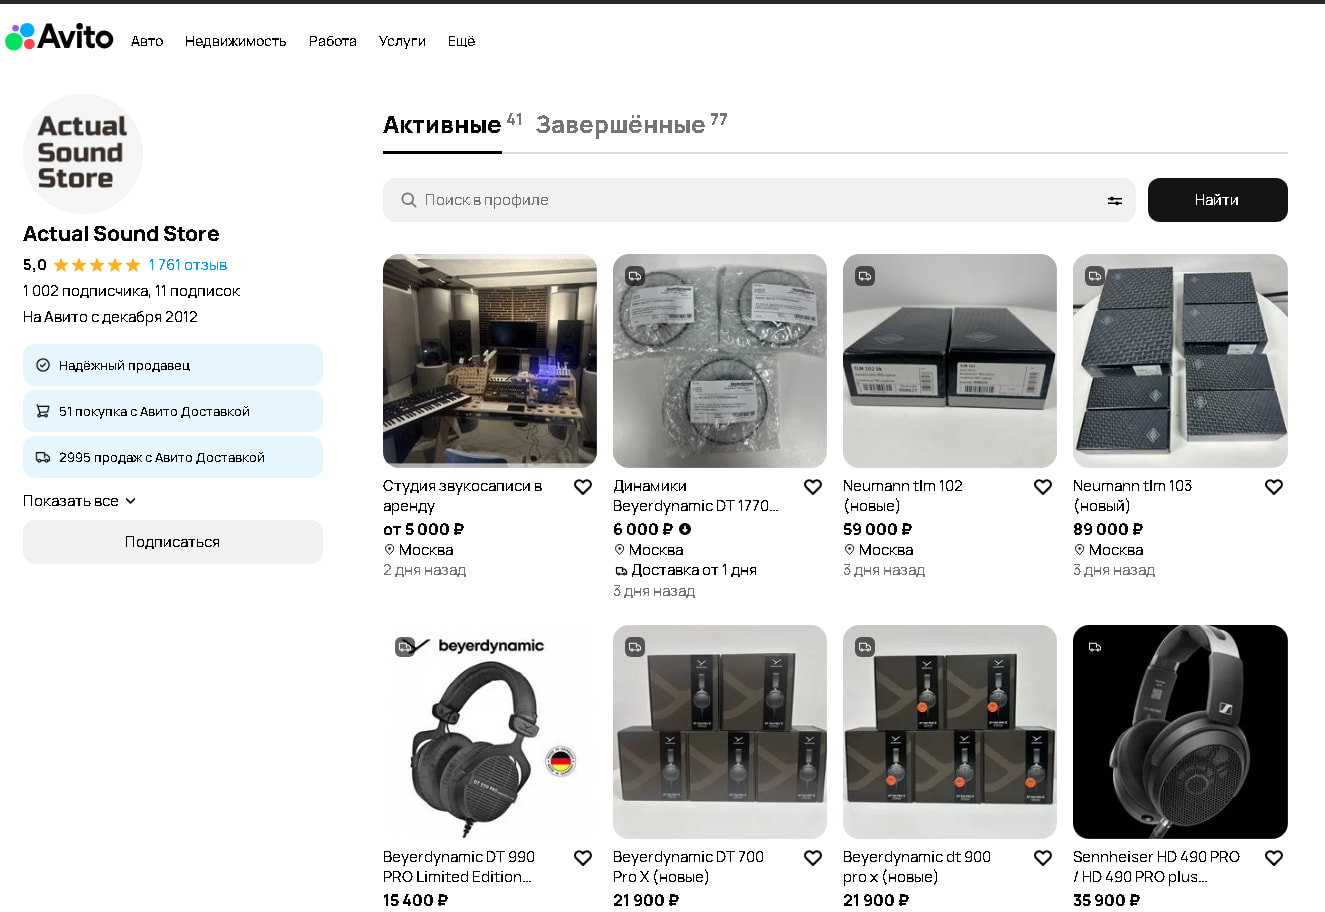
Task: Favorite the studio rental listing
Action: click(583, 487)
